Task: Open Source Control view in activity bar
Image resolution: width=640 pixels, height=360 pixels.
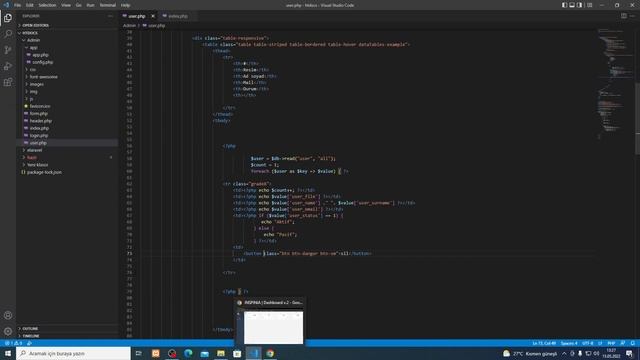Action: 8,50
